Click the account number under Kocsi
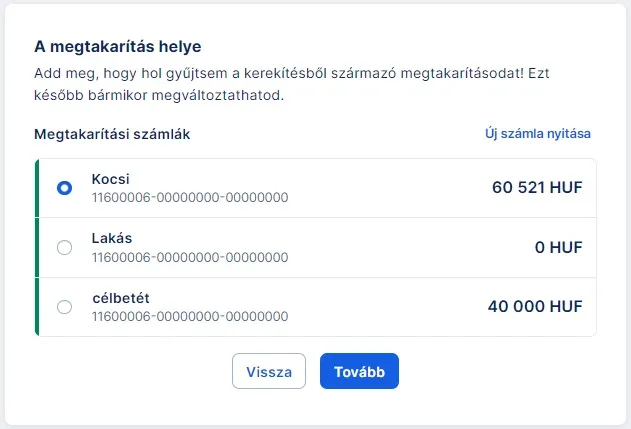This screenshot has width=631, height=429. (x=190, y=198)
